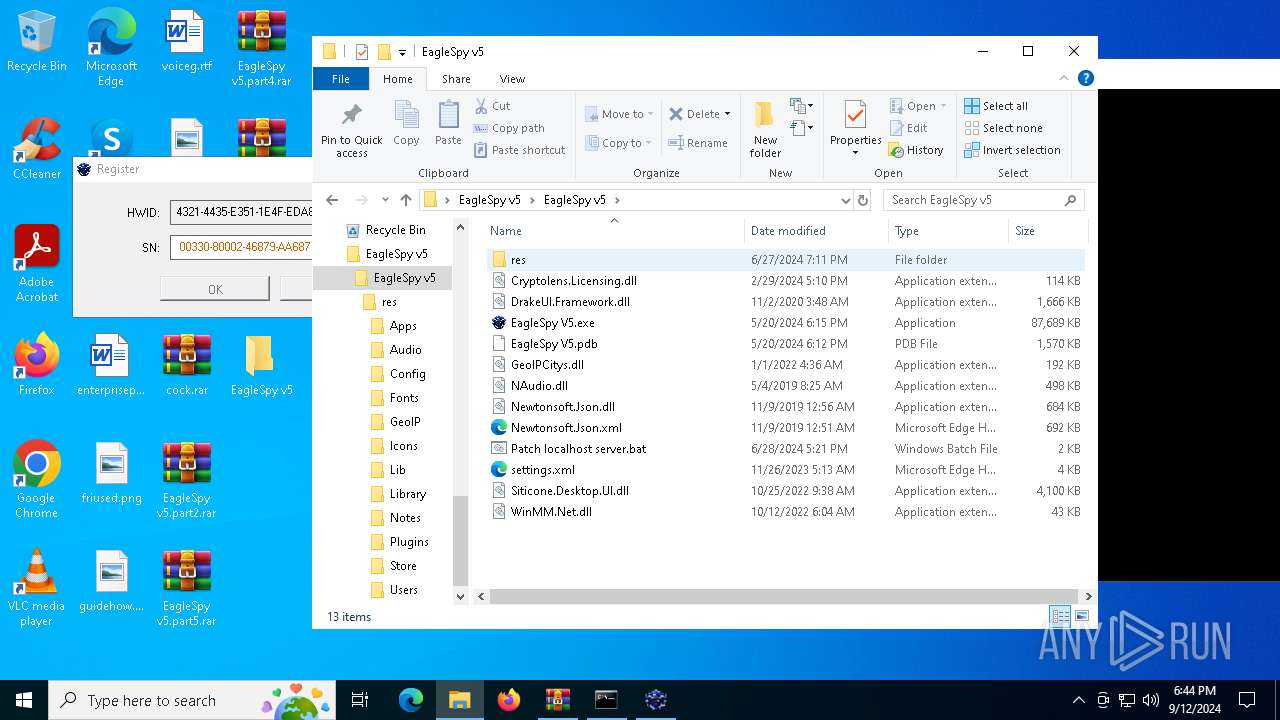Switch to Large icons view in status bar
The height and width of the screenshot is (720, 1280).
pyautogui.click(x=1081, y=616)
